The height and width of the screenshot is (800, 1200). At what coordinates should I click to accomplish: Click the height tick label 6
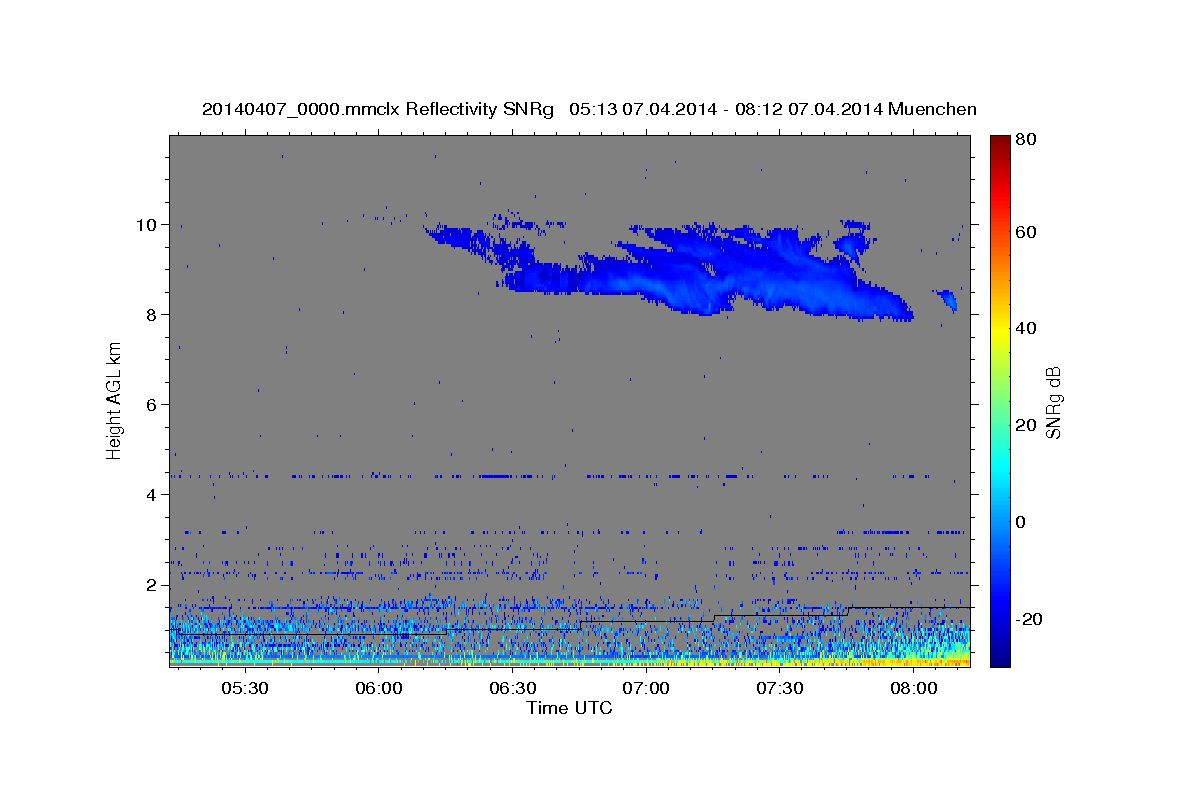[153, 404]
